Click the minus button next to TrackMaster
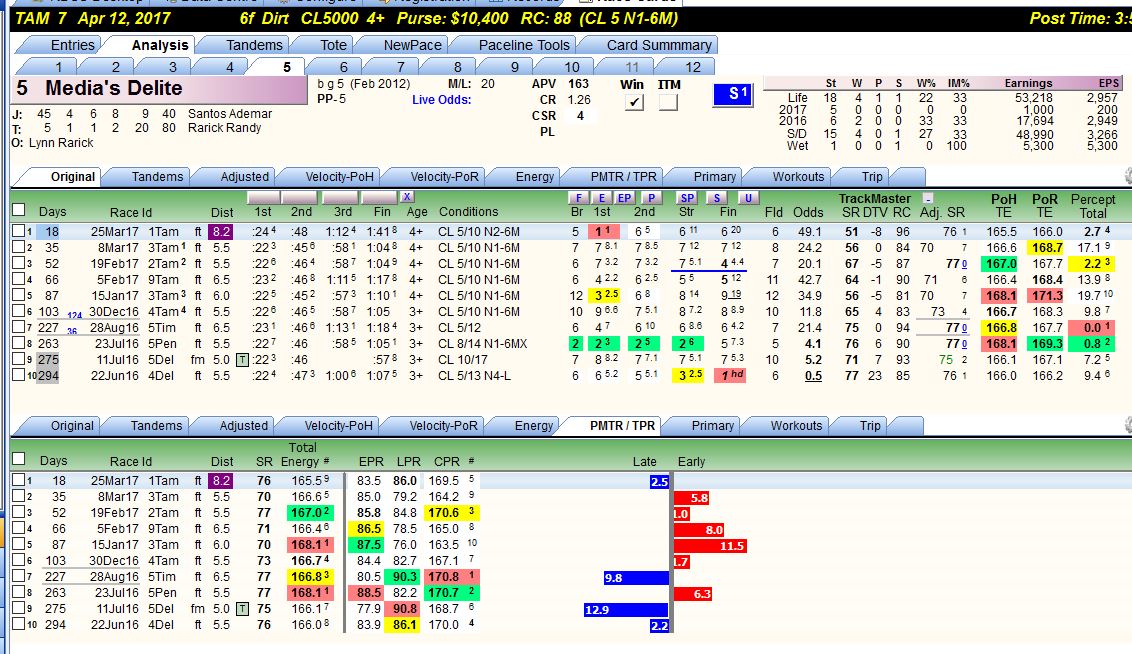Image resolution: width=1132 pixels, height=654 pixels. [928, 199]
